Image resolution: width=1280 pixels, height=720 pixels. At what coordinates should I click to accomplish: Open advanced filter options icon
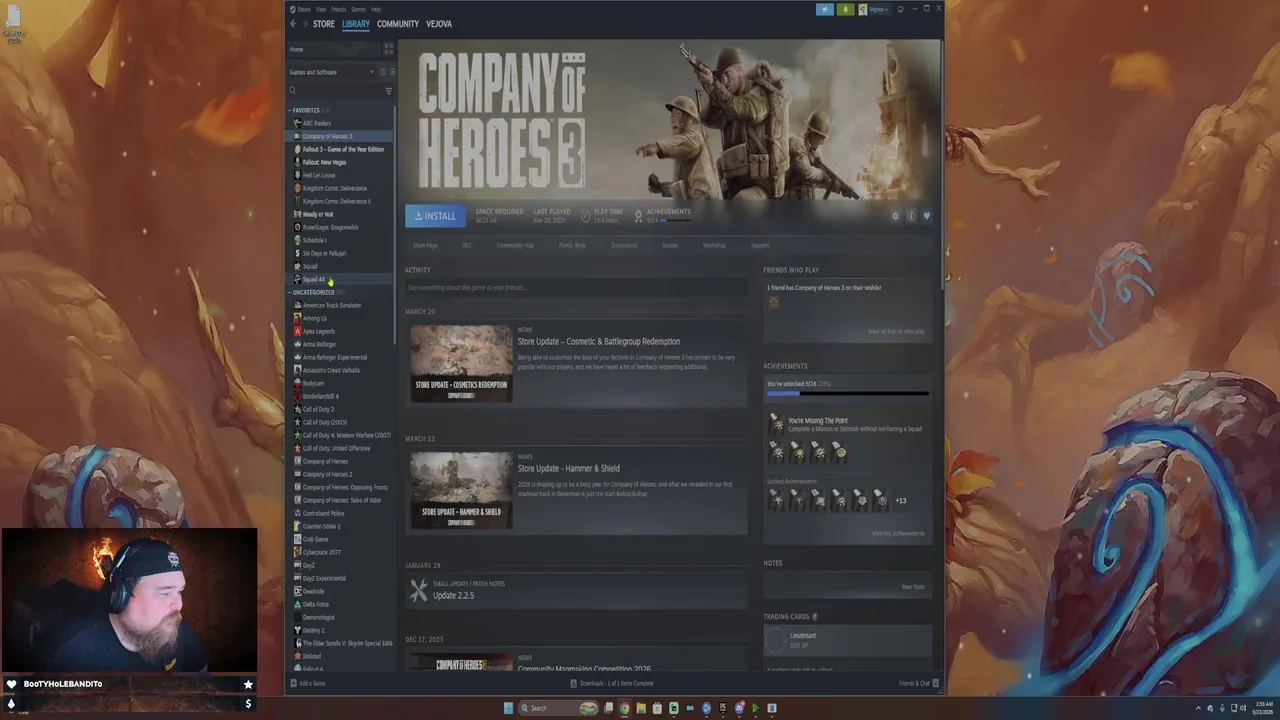(x=389, y=91)
